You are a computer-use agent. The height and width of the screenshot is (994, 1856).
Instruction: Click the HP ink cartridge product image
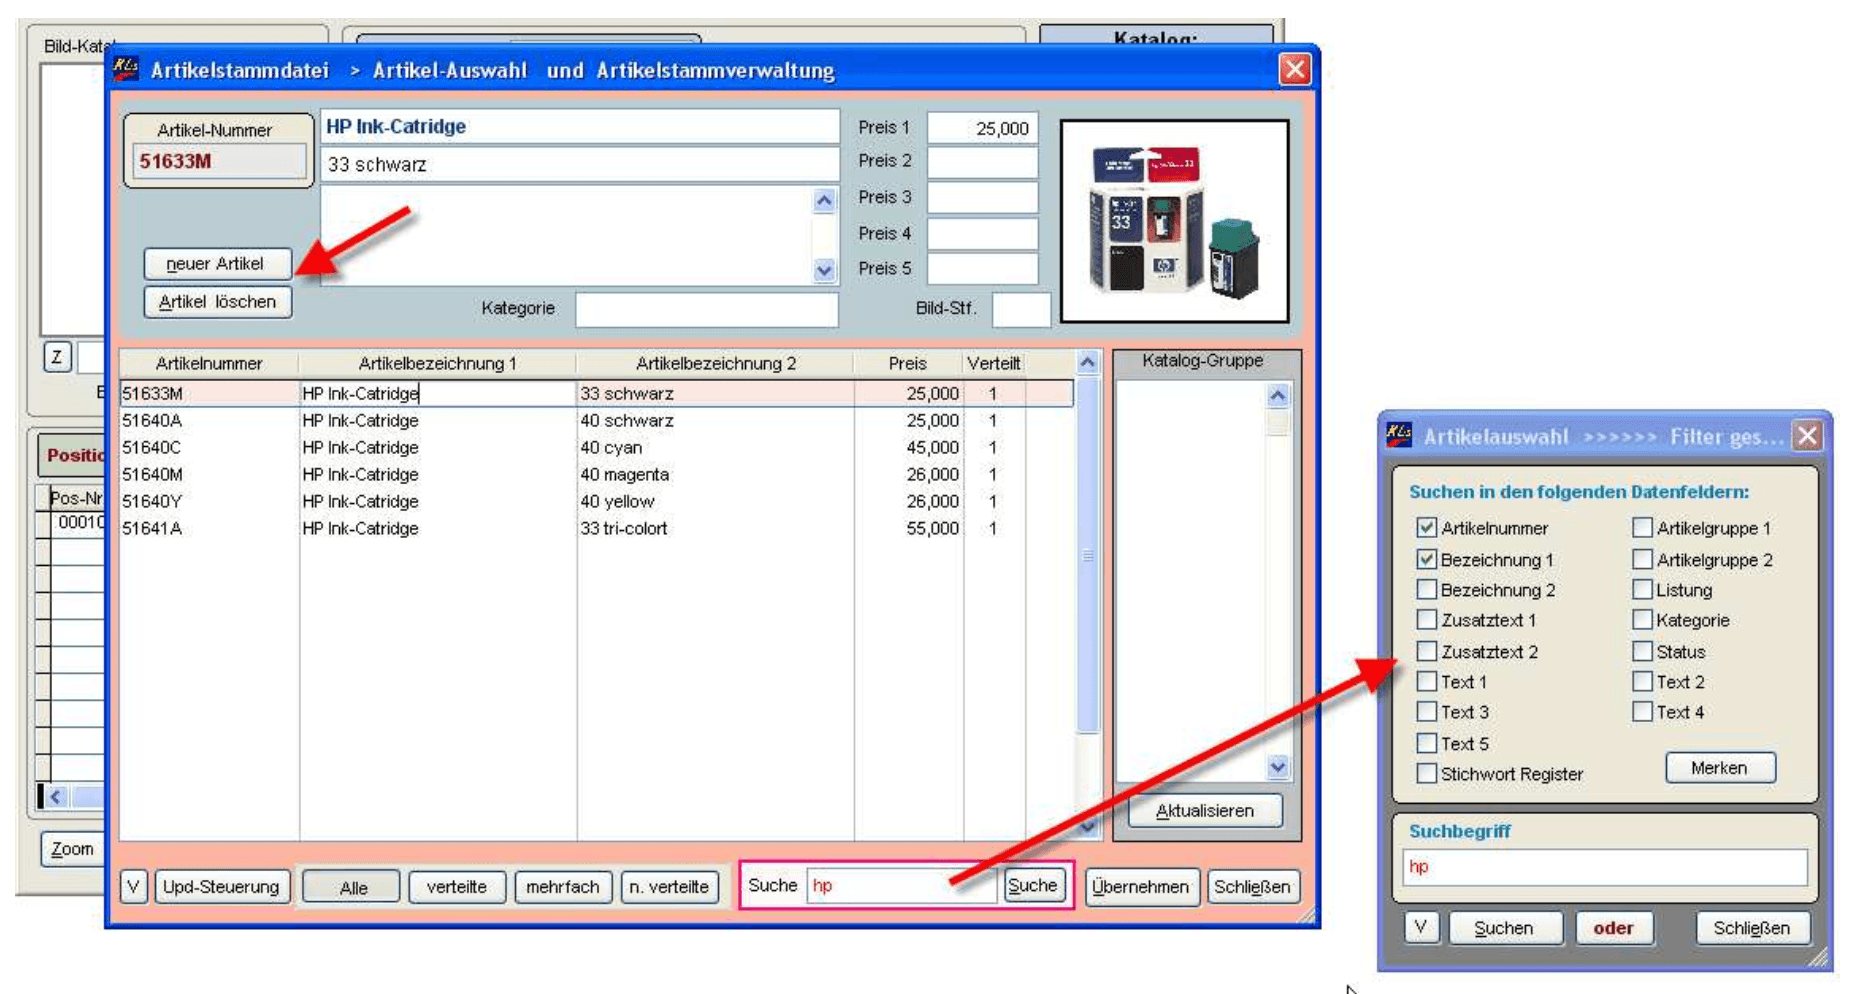point(1174,221)
